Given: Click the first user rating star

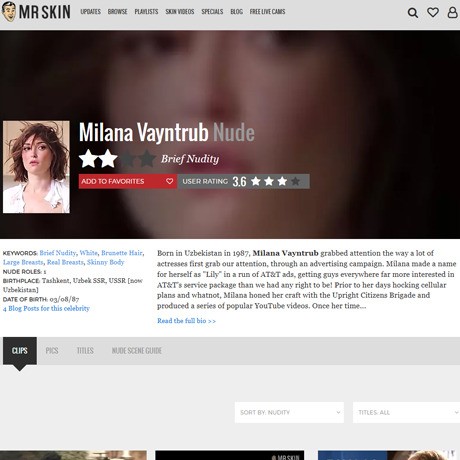Looking at the screenshot, I should 256,181.
